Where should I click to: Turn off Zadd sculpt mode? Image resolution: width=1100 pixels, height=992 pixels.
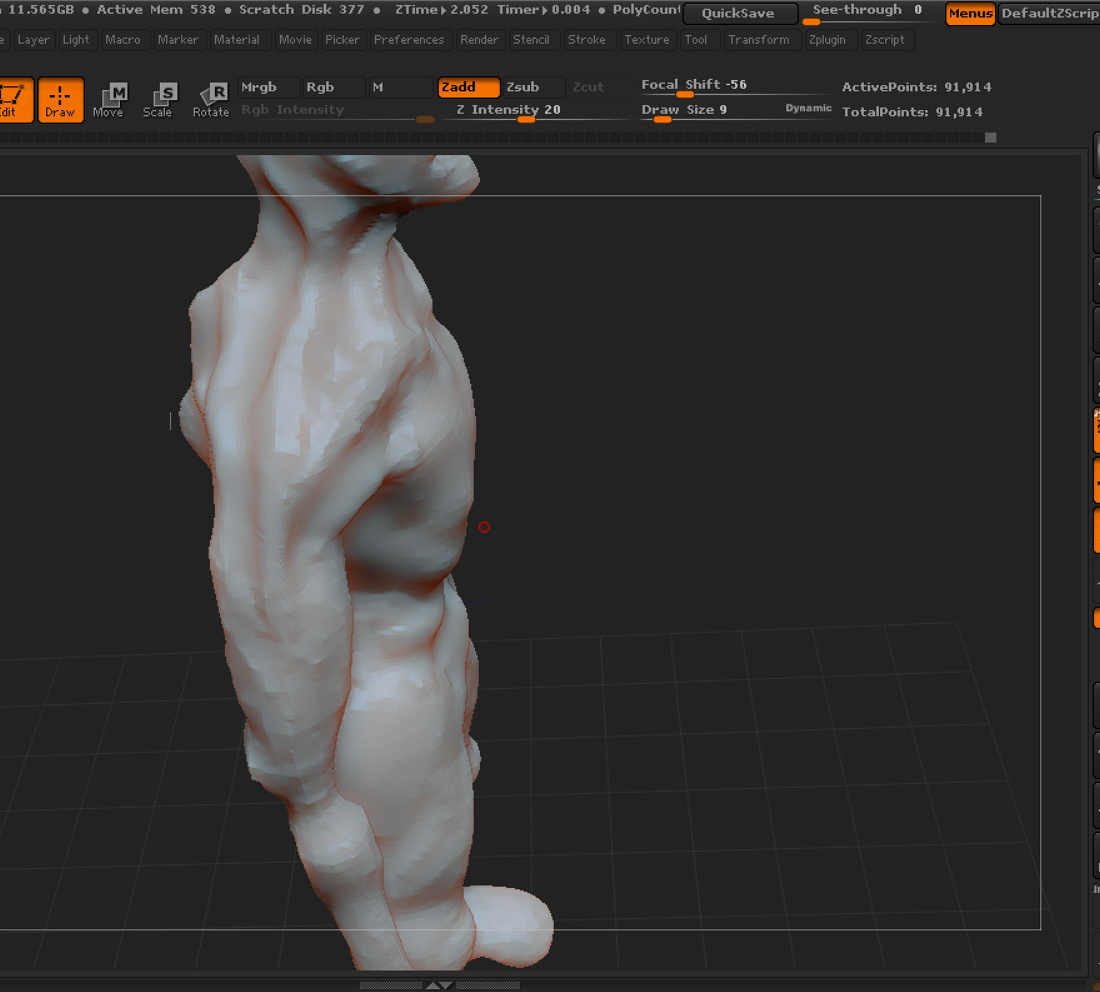(468, 87)
